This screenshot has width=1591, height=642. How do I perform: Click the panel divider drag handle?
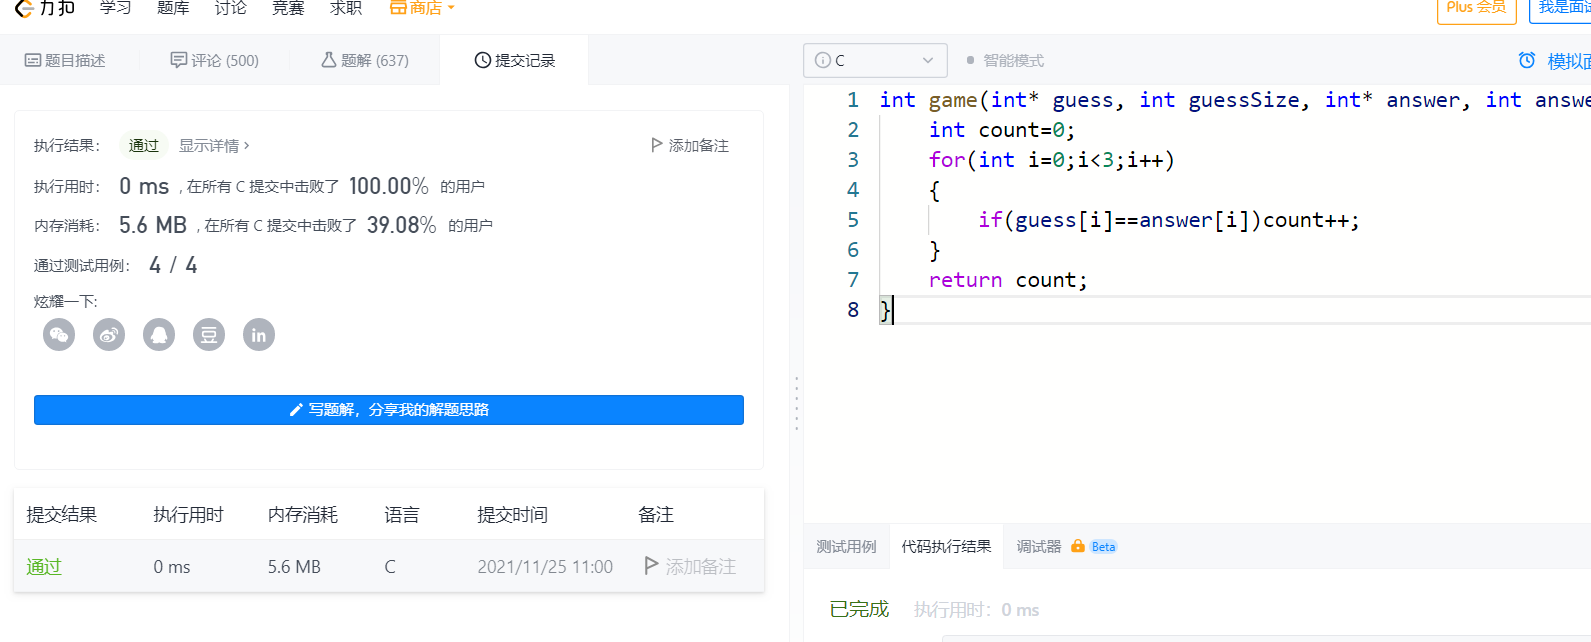pyautogui.click(x=797, y=404)
